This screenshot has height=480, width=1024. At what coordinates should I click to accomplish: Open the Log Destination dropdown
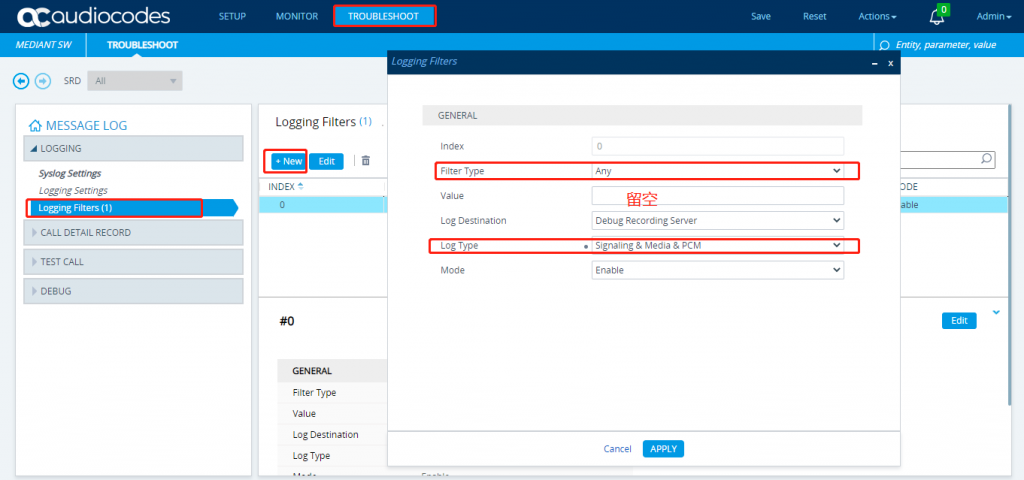pos(718,221)
